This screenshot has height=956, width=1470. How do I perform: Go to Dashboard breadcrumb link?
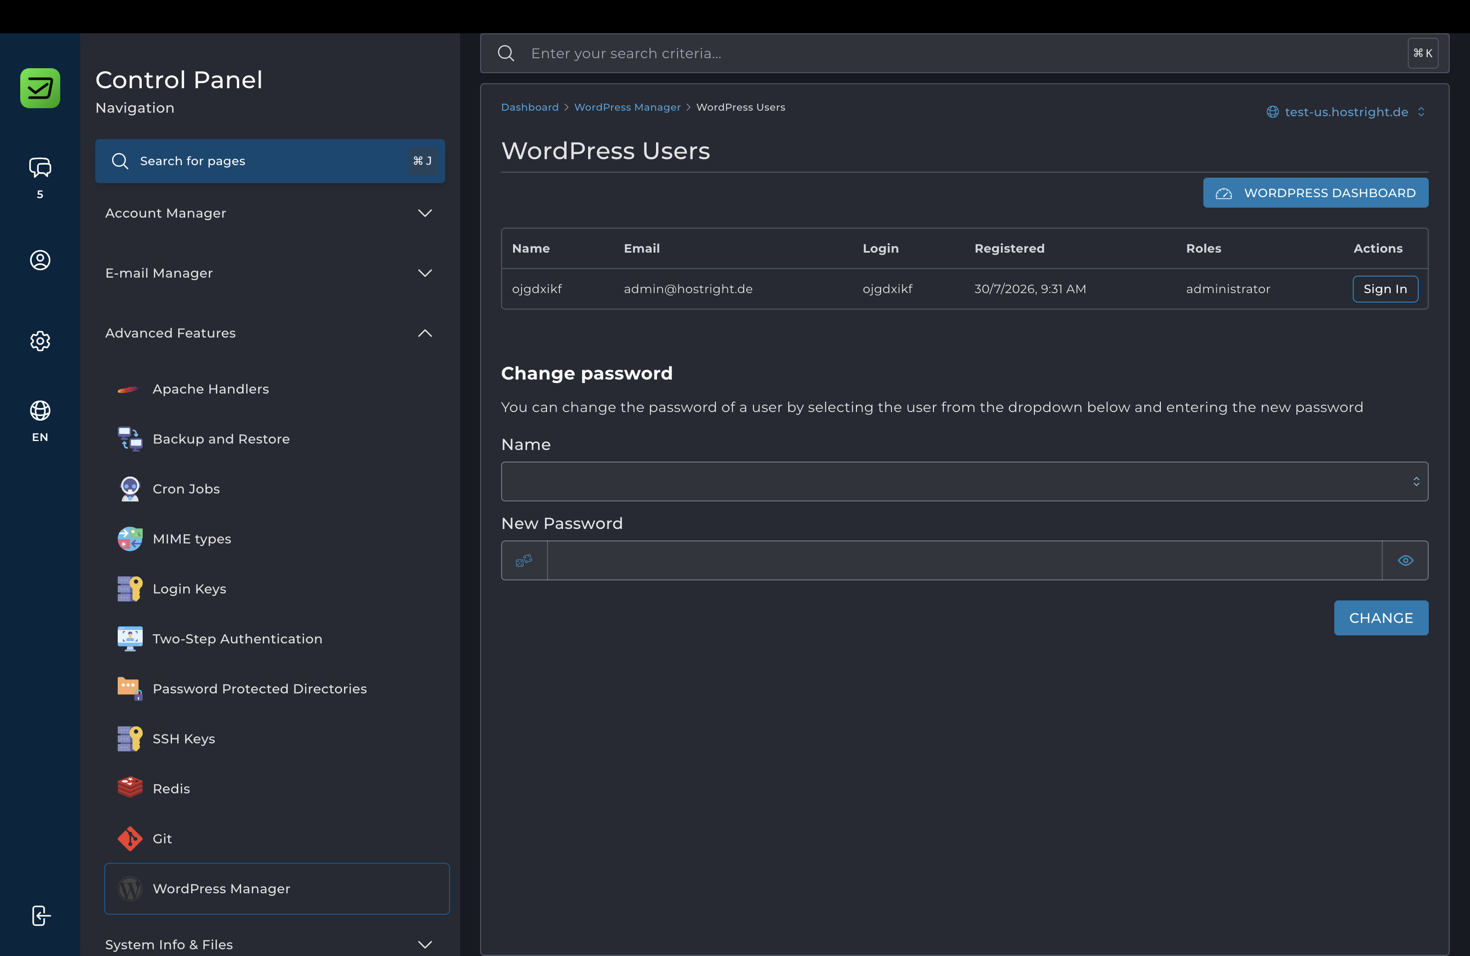529,107
